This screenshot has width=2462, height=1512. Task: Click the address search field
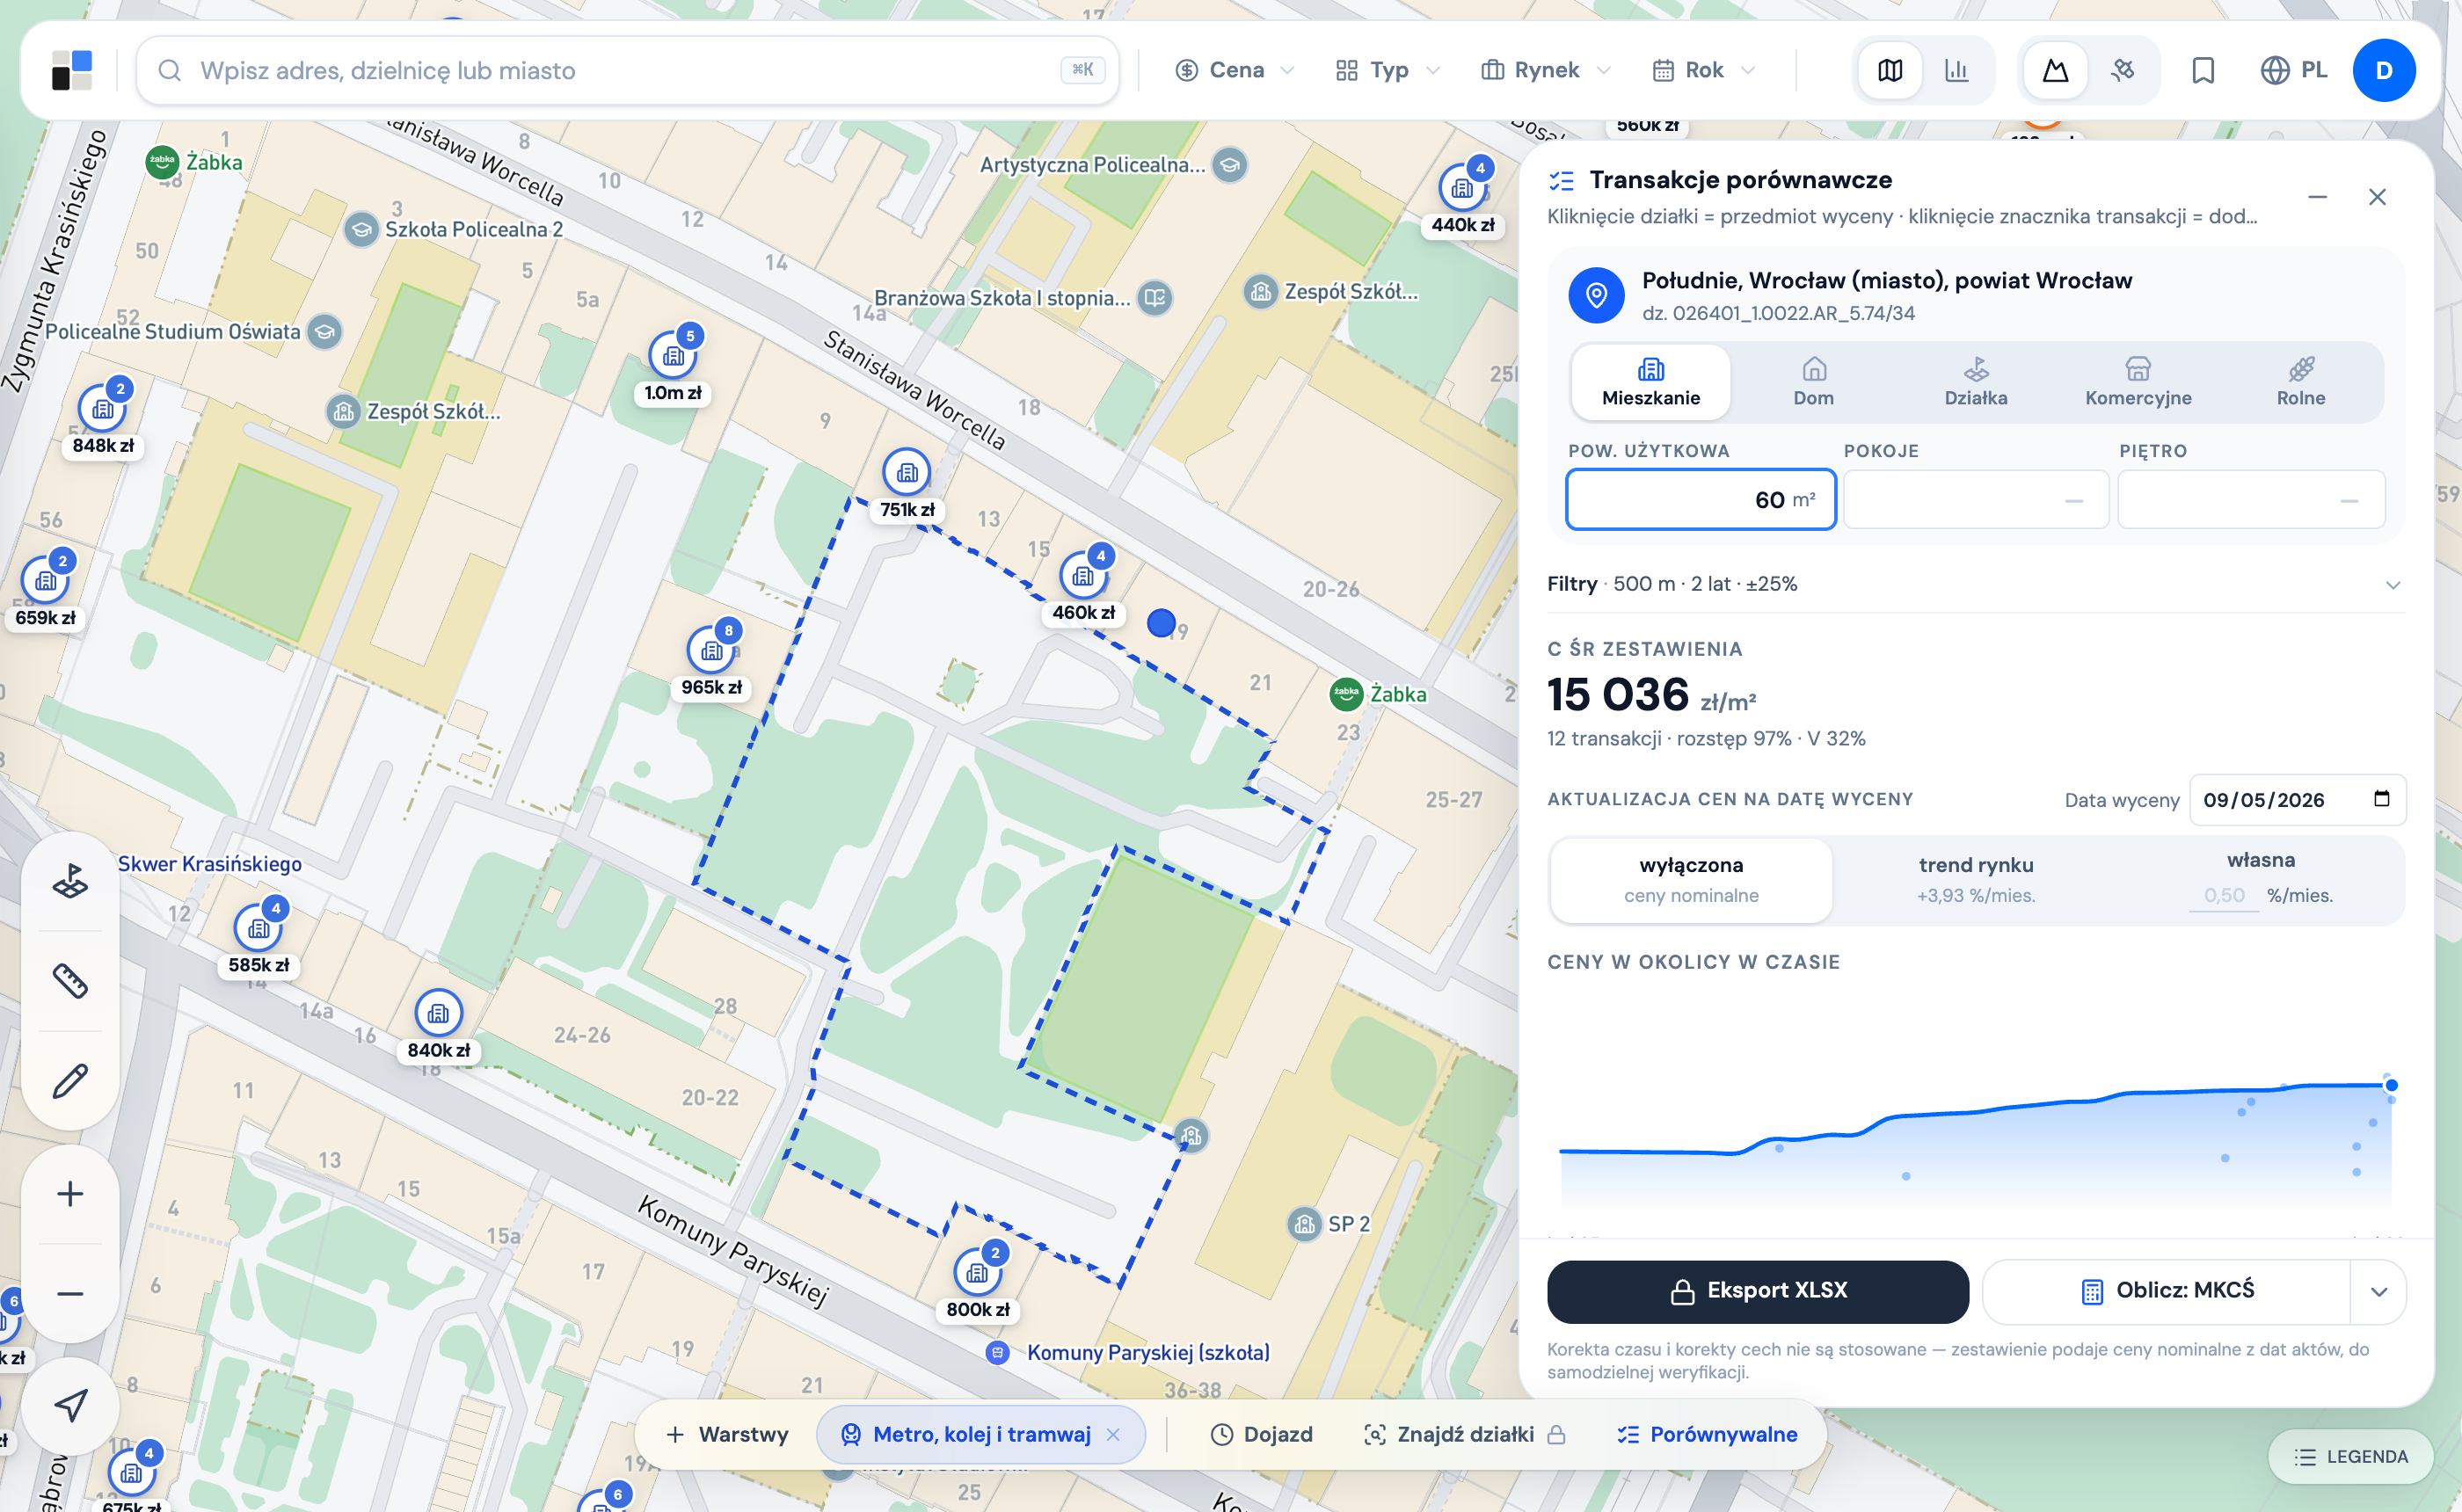(x=627, y=70)
